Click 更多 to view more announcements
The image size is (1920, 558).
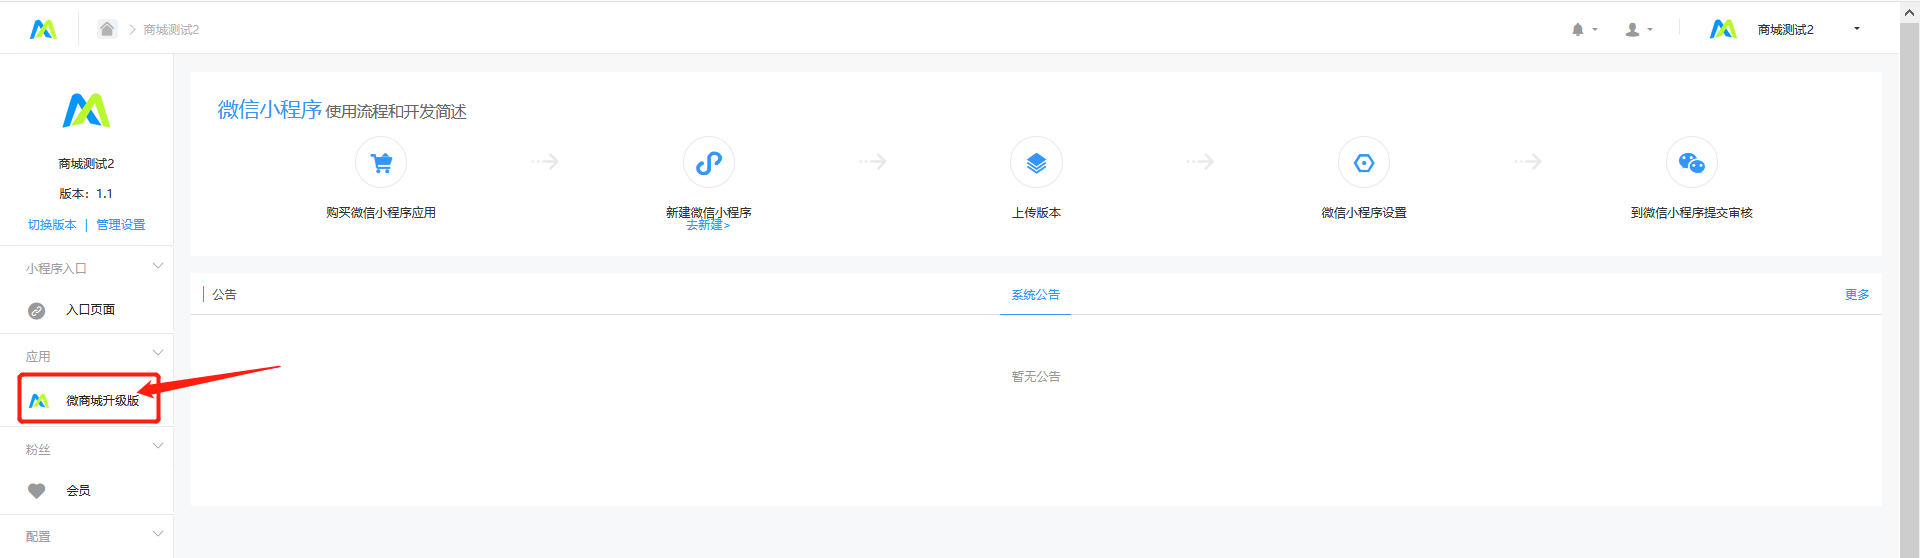[x=1857, y=295]
